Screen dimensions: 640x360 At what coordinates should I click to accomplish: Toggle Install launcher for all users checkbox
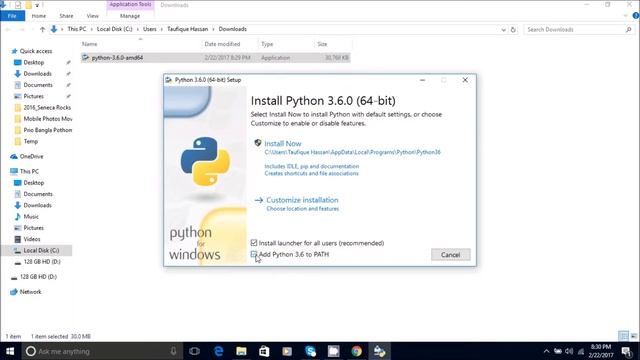point(254,243)
